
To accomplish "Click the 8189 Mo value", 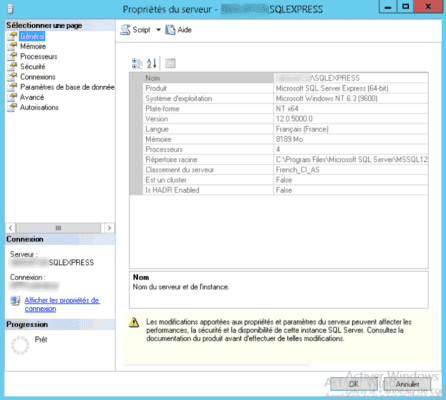I will 289,139.
